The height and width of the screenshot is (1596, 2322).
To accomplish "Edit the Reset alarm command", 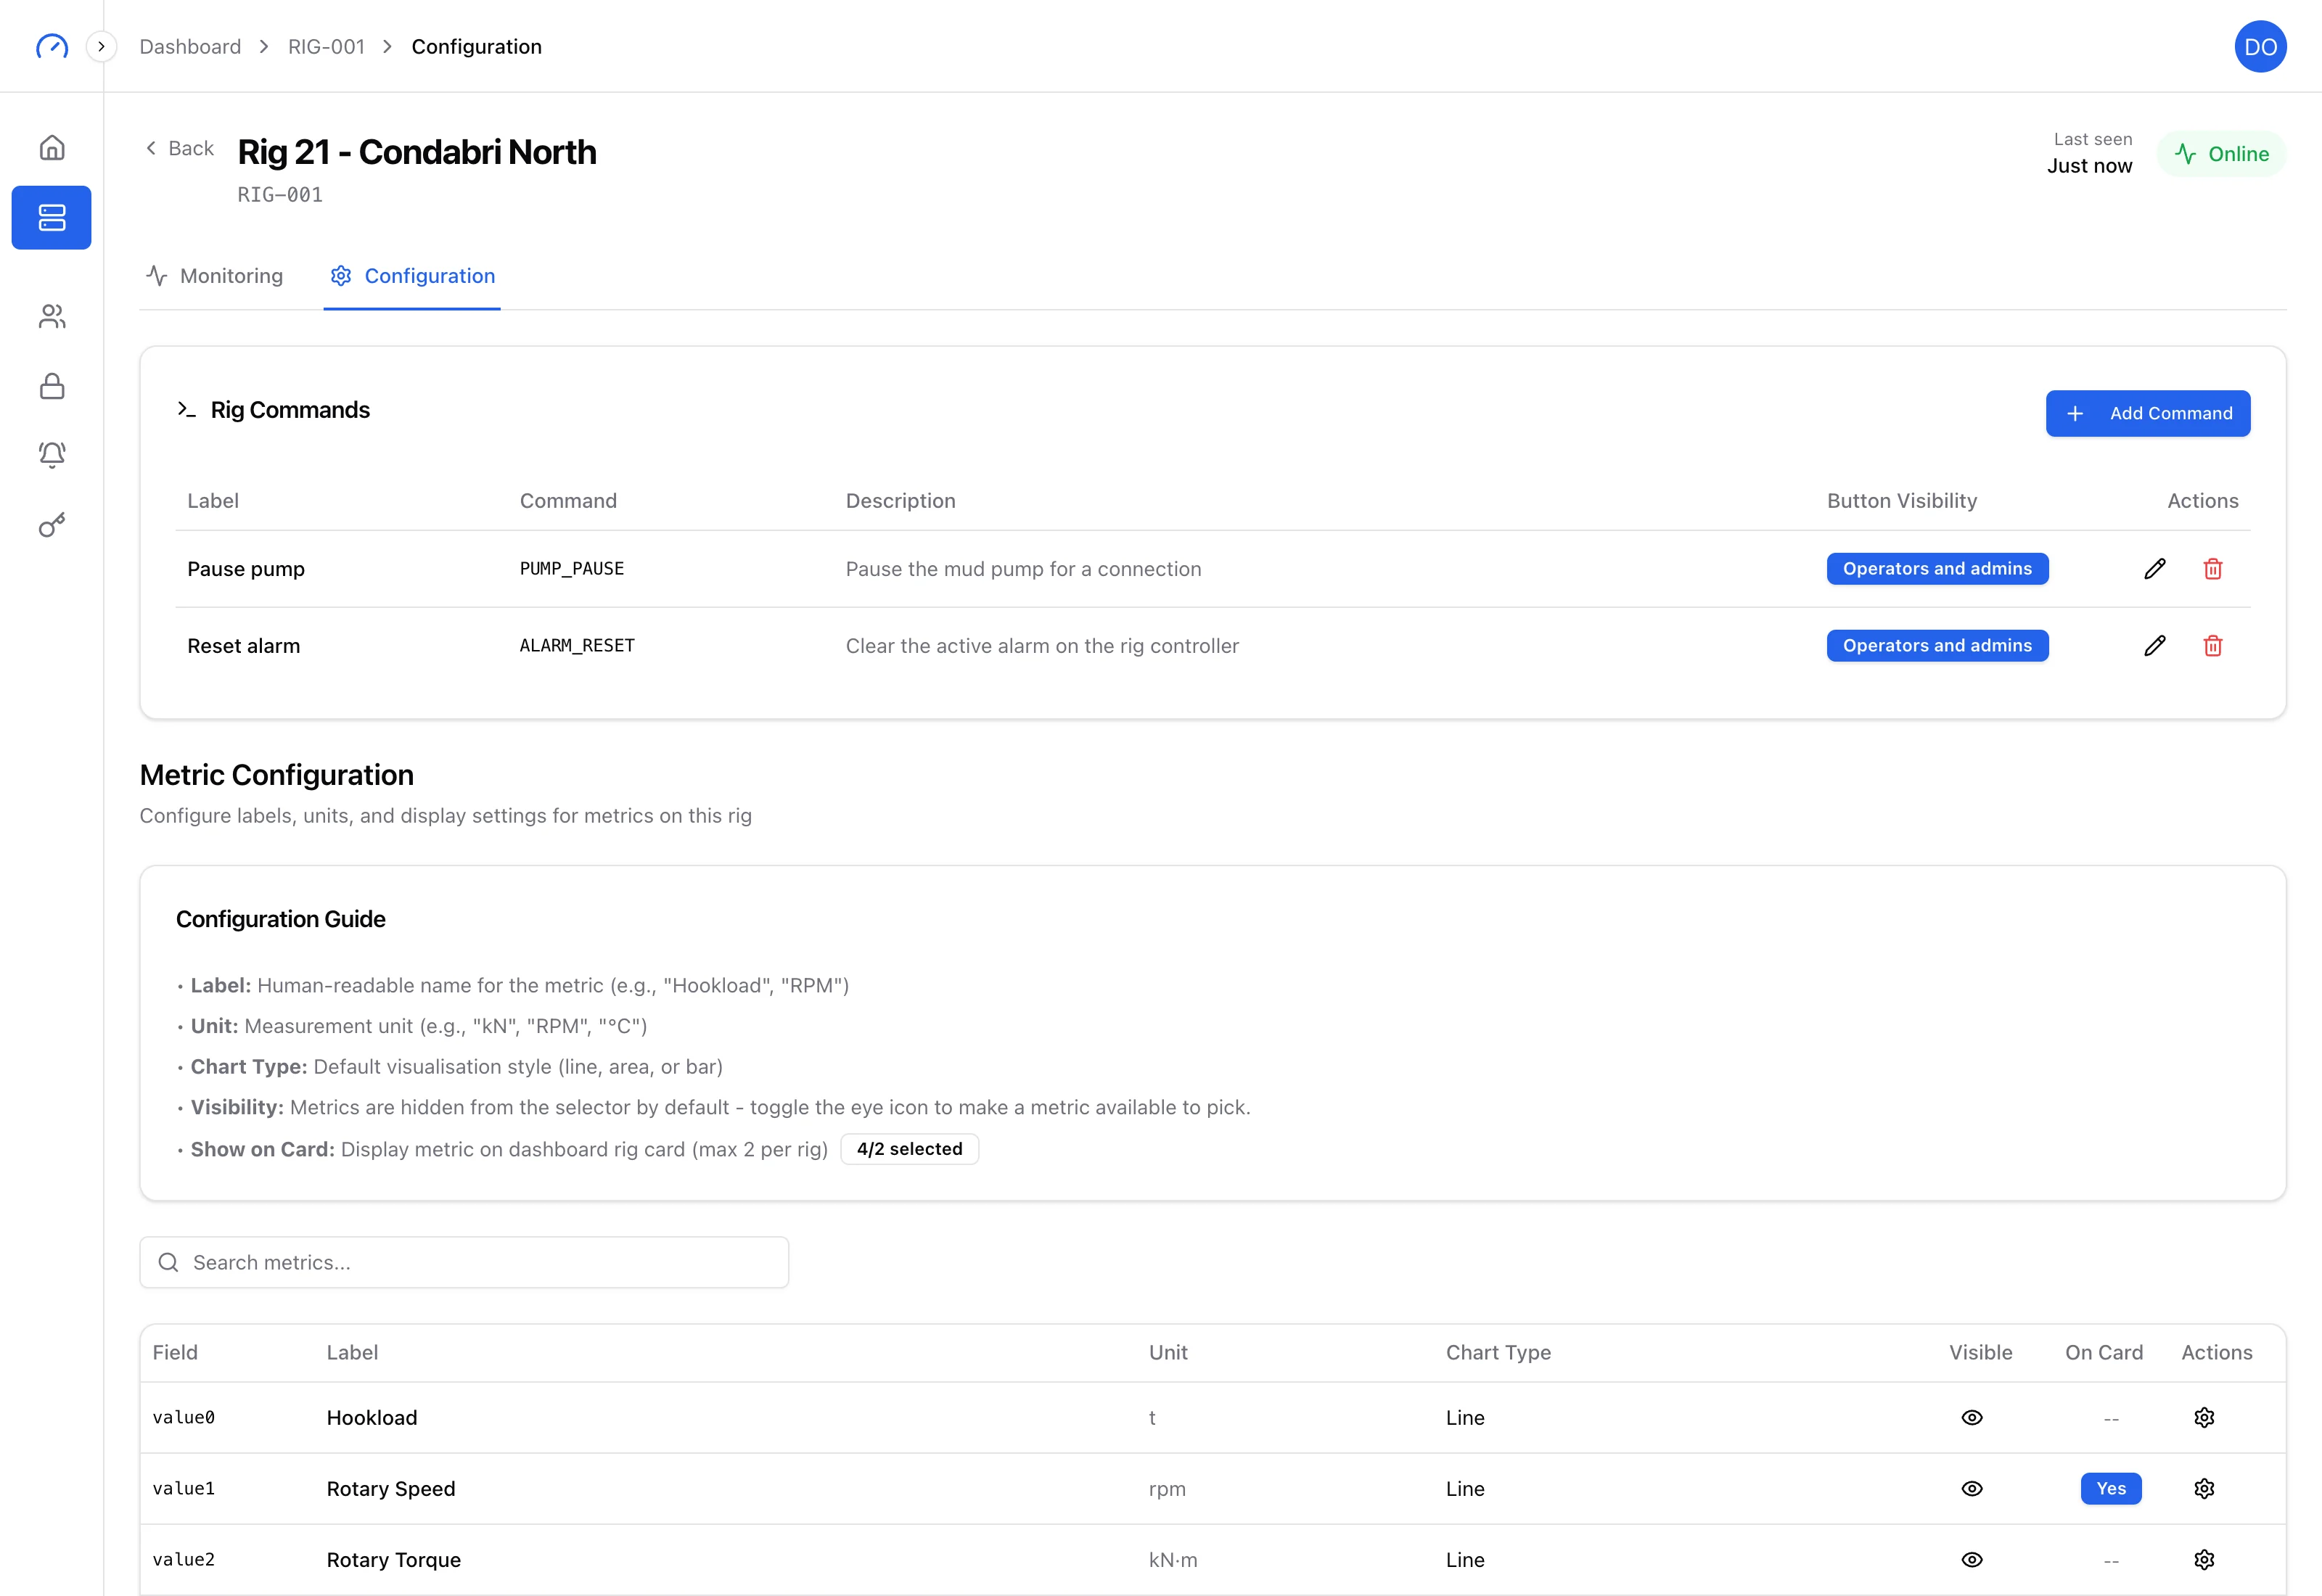I will (x=2155, y=646).
